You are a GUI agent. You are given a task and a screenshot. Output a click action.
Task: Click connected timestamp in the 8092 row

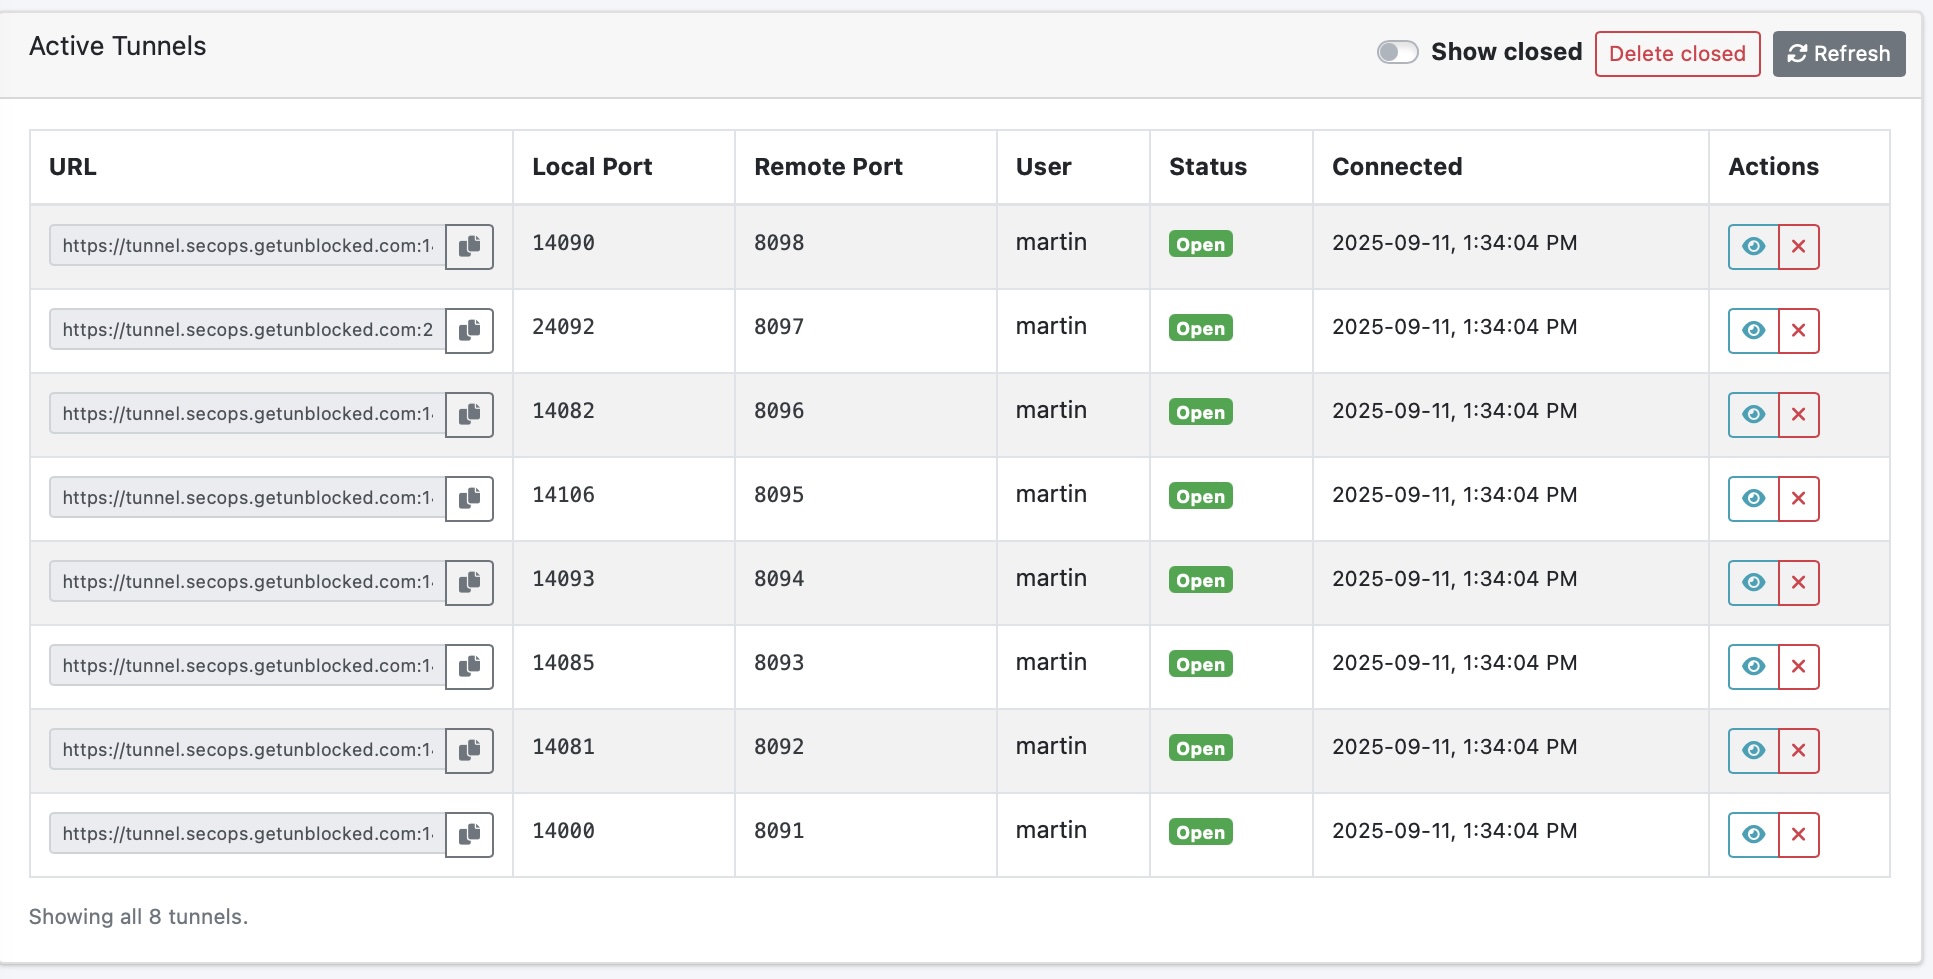[x=1455, y=747]
